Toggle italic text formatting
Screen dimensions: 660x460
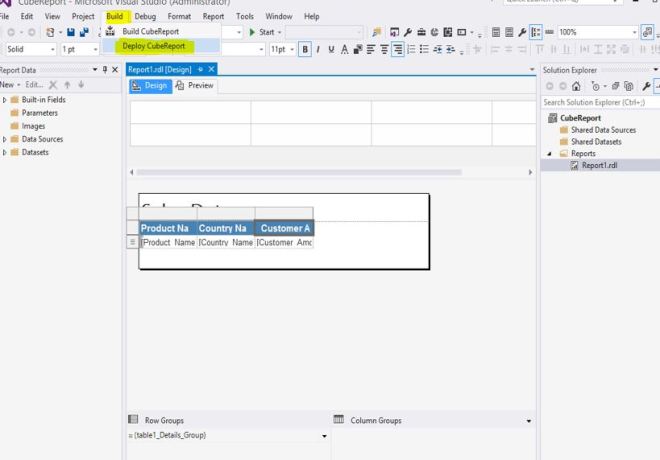point(318,48)
